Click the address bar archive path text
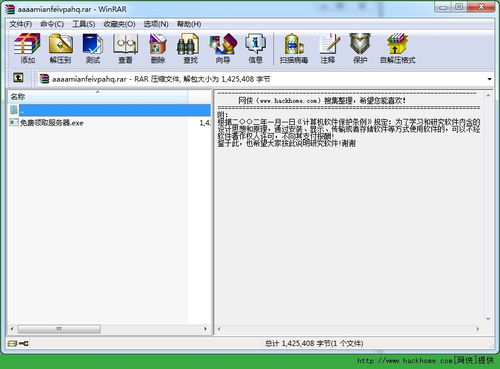This screenshot has height=369, width=500. [x=161, y=79]
